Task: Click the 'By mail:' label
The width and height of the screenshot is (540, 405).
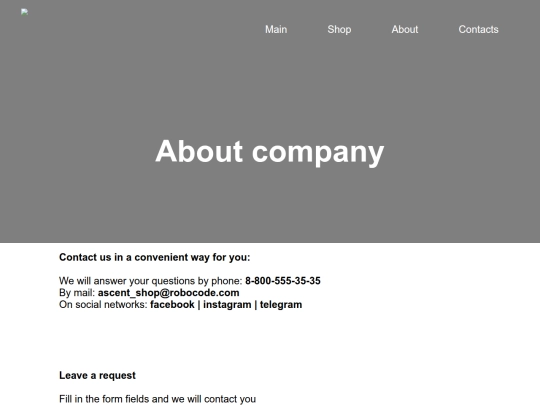Action: (77, 293)
